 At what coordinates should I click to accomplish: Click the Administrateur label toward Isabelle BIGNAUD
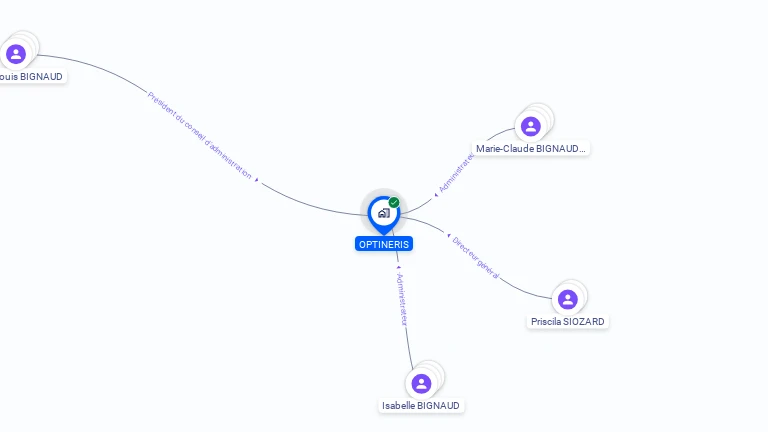pyautogui.click(x=402, y=300)
